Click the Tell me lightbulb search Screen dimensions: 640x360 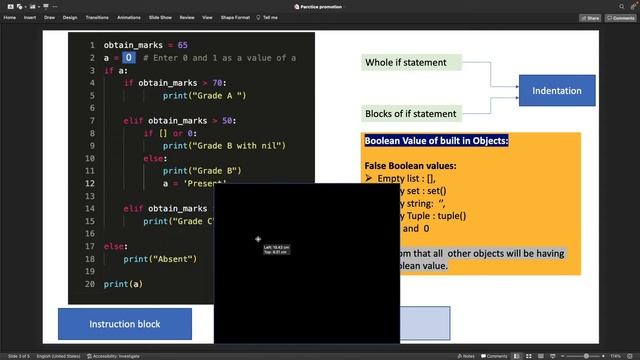267,18
